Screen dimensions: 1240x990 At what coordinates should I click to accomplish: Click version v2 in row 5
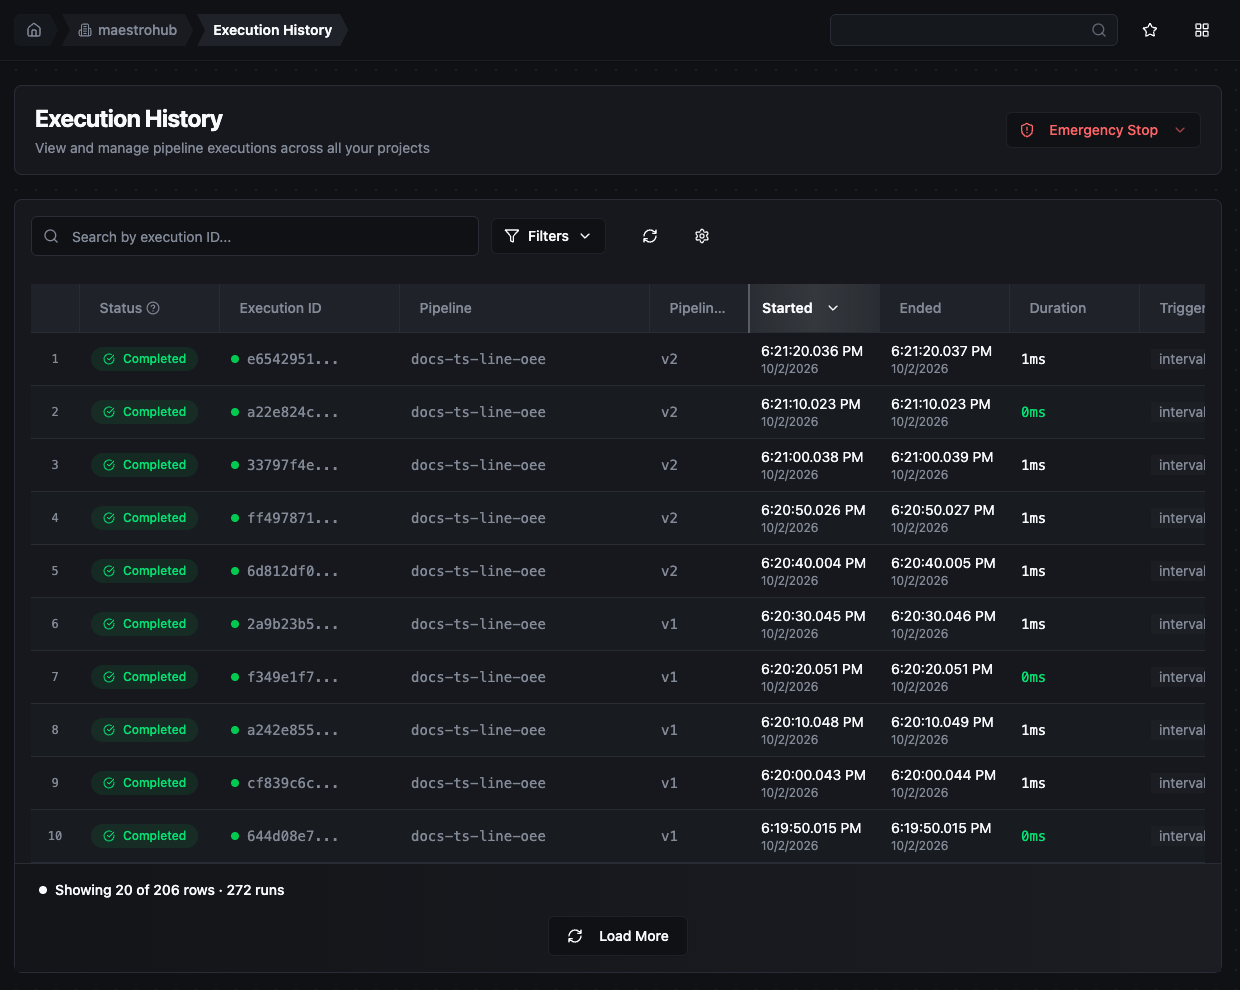point(669,571)
